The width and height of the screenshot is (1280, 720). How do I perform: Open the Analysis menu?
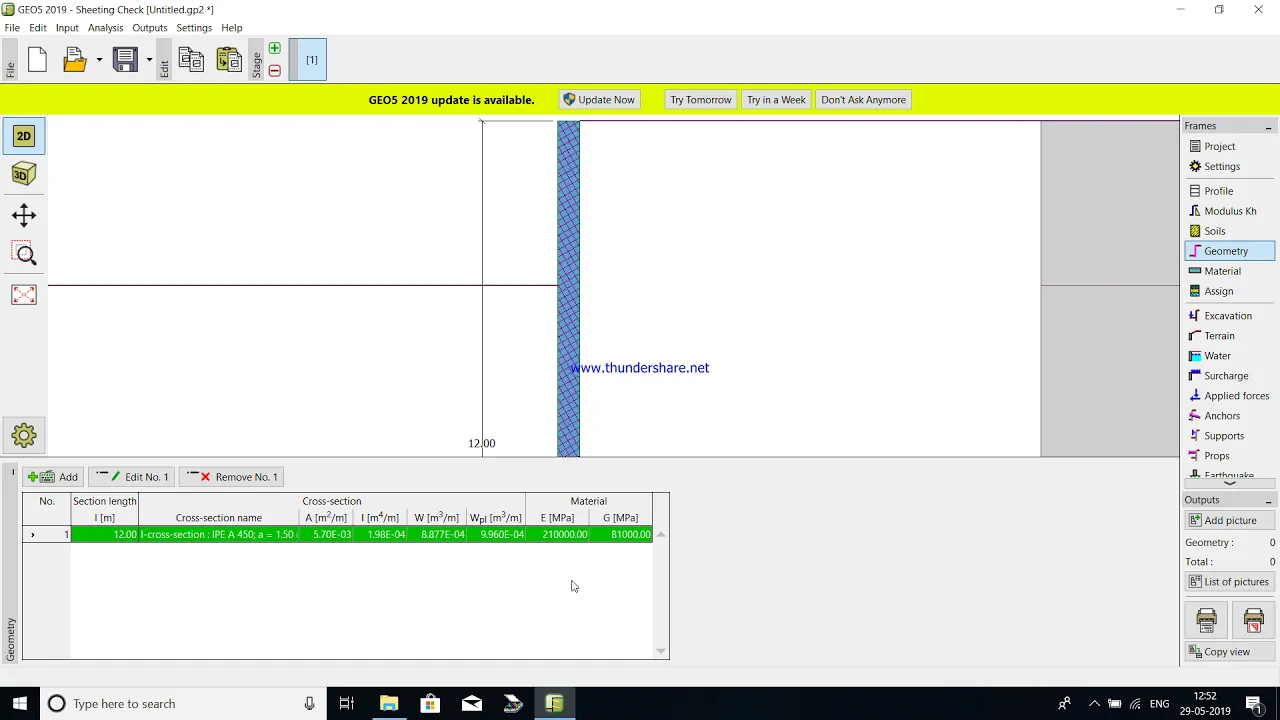tap(105, 28)
